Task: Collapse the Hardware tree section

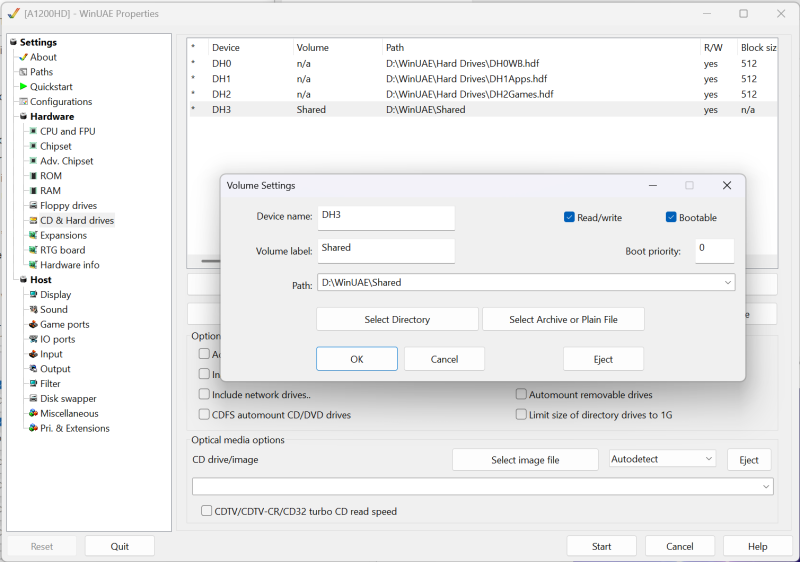Action: pyautogui.click(x=23, y=116)
